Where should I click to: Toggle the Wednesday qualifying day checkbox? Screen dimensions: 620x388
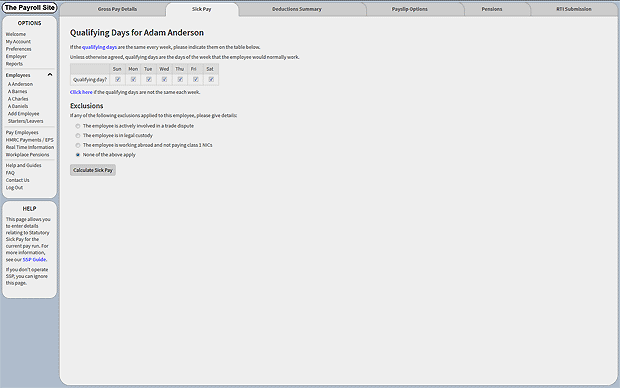(x=164, y=79)
